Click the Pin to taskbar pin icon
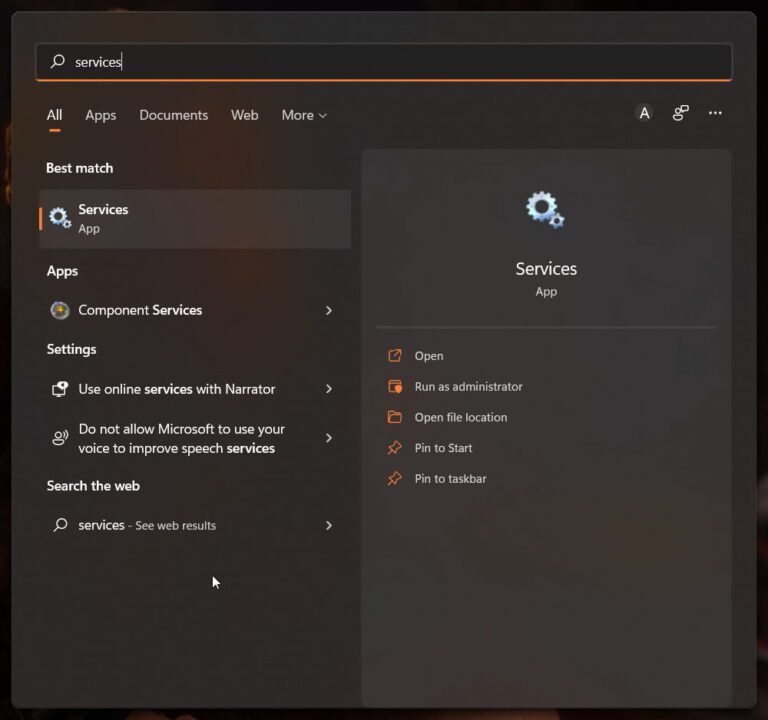 point(395,479)
